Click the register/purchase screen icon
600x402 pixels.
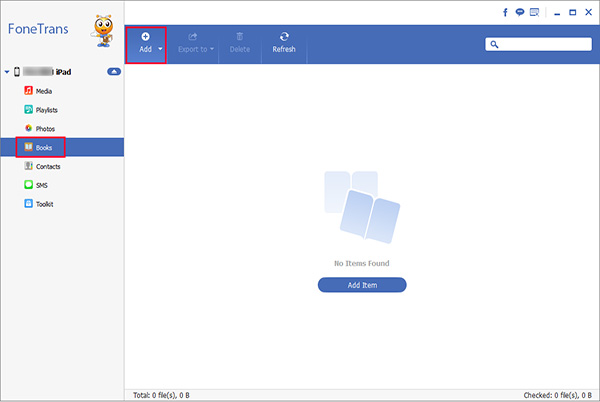click(x=534, y=12)
